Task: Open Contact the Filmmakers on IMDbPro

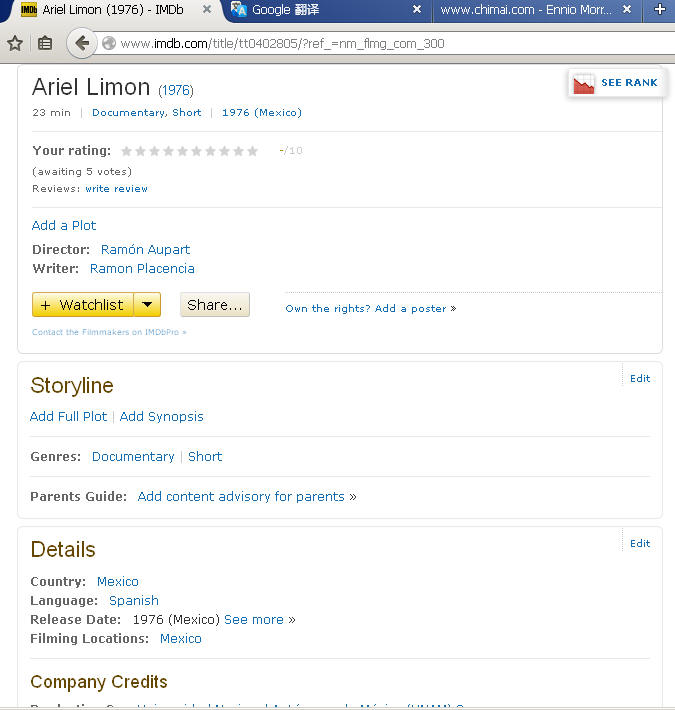Action: pyautogui.click(x=109, y=332)
